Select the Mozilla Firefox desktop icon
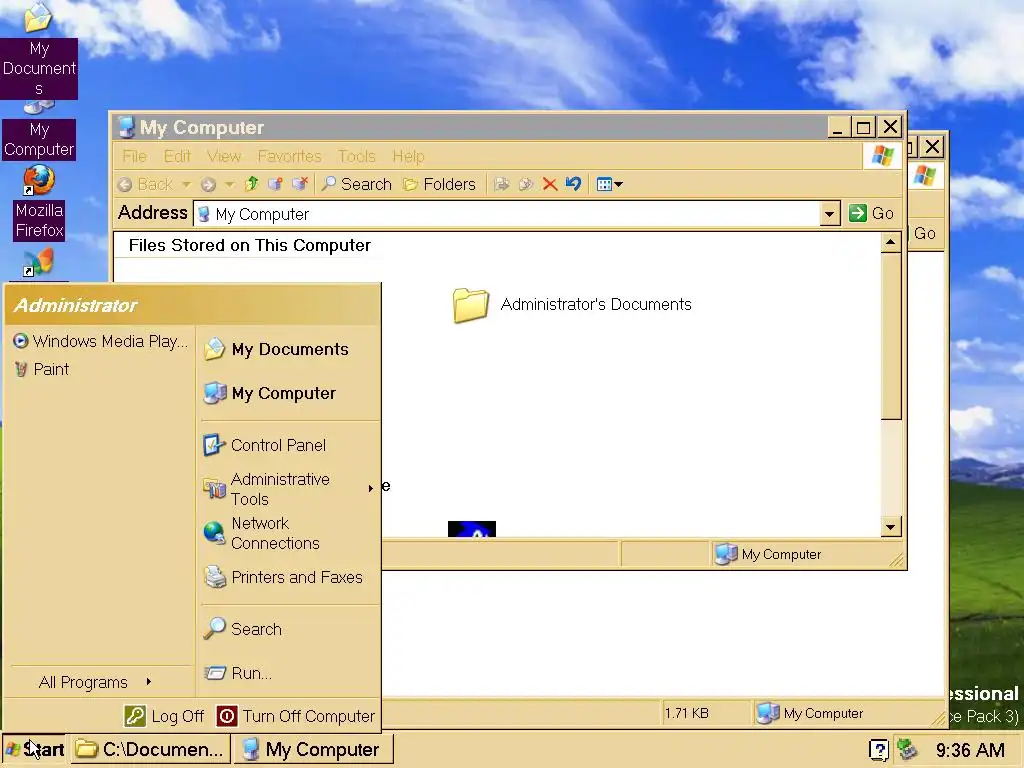The image size is (1024, 768). [39, 203]
